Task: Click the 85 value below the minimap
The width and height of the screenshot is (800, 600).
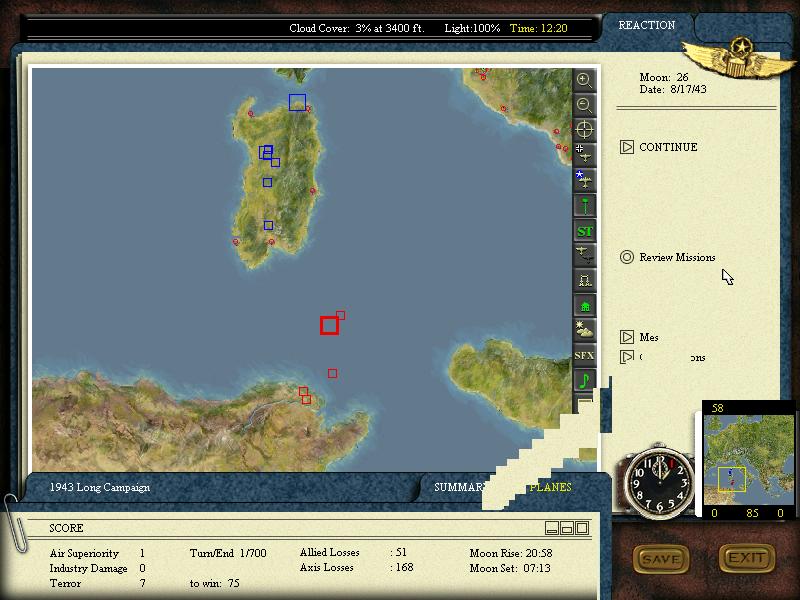Action: 752,513
